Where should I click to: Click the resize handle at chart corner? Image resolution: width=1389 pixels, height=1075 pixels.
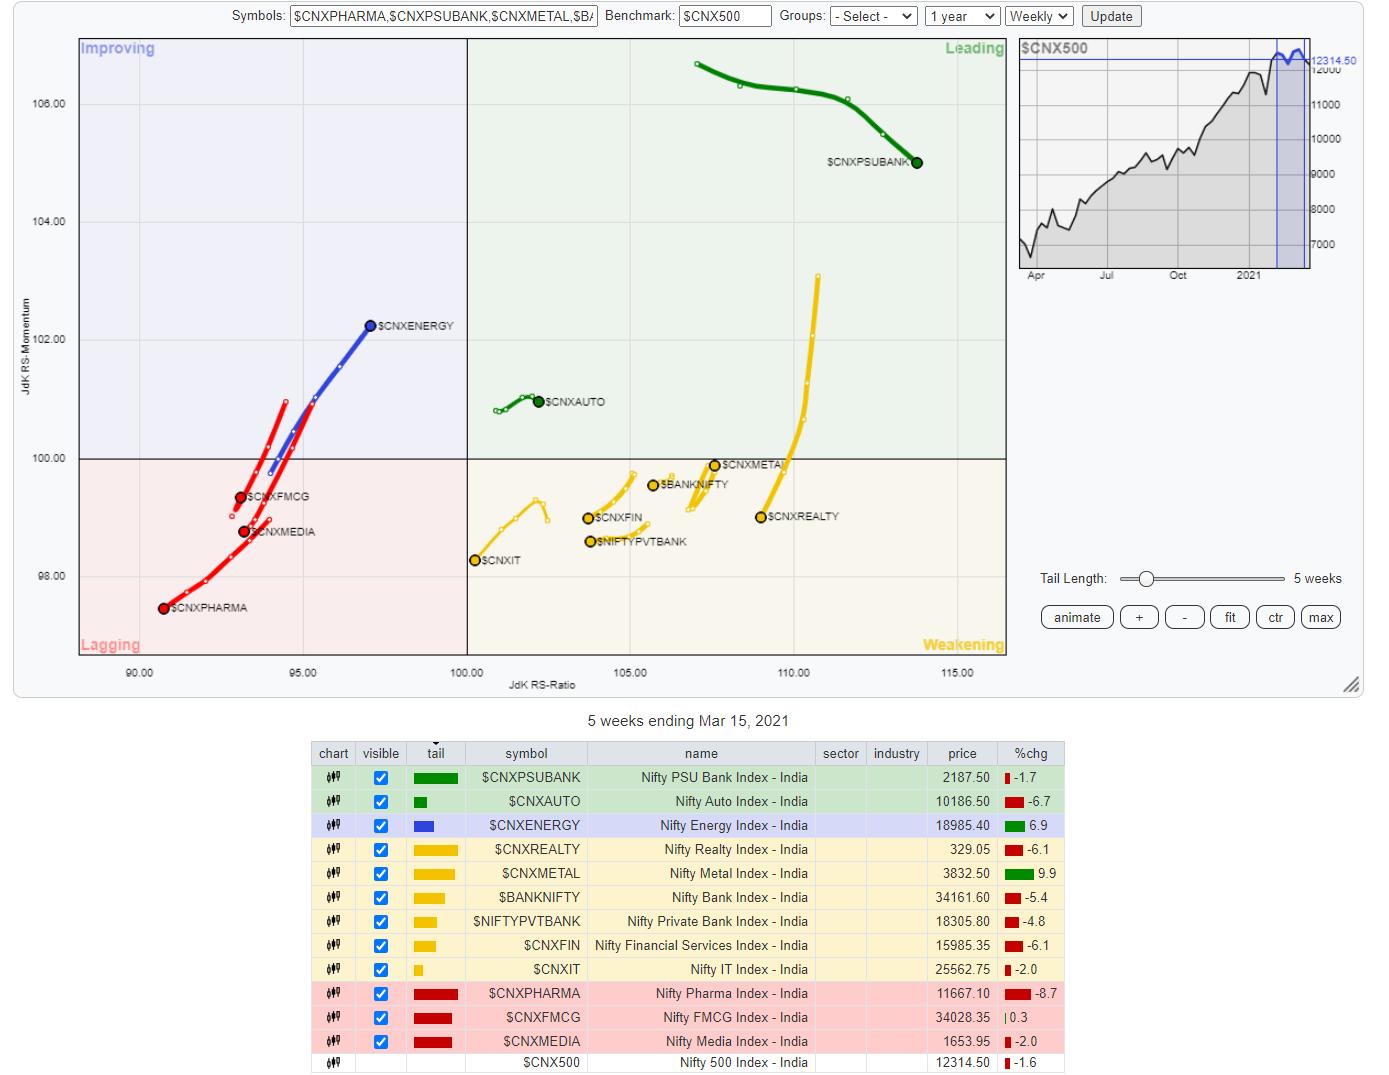1350,685
